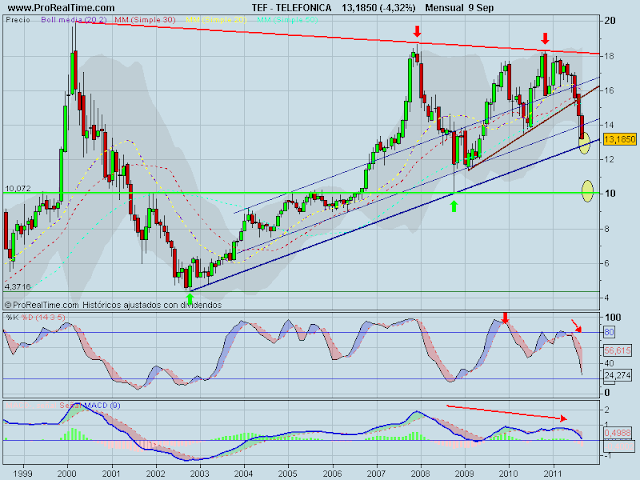Click the 20 tick on price axis
Viewport: 640px width, 480px height.
tap(610, 21)
